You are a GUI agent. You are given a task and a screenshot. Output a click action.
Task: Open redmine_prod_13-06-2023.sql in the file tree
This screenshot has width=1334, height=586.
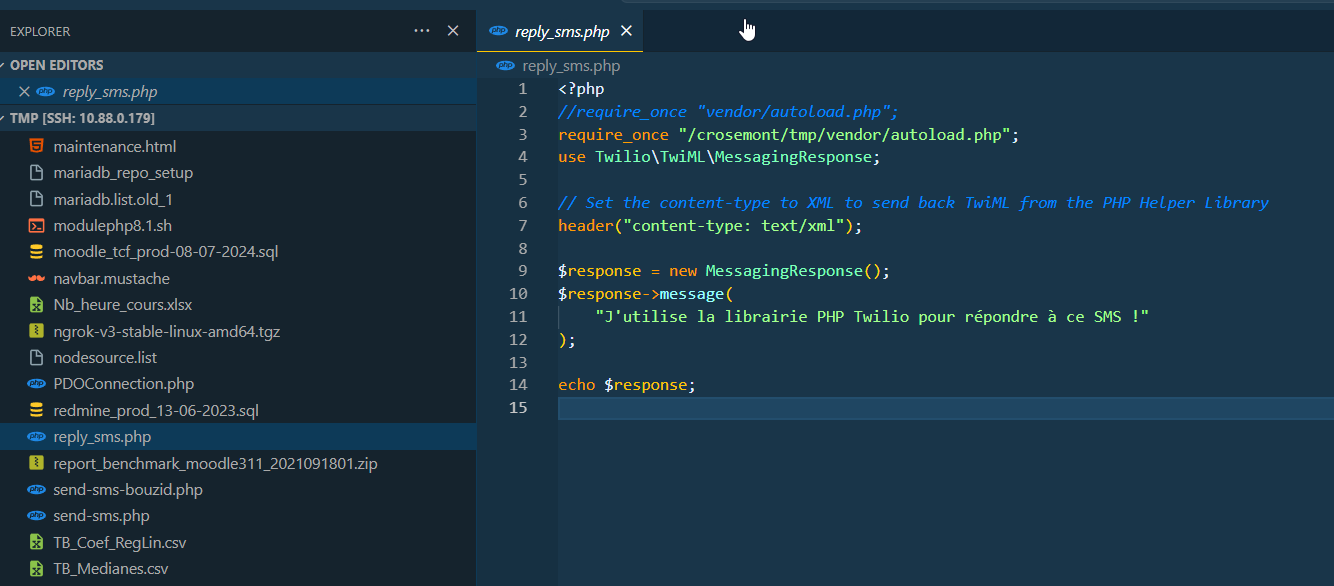pyautogui.click(x=155, y=410)
